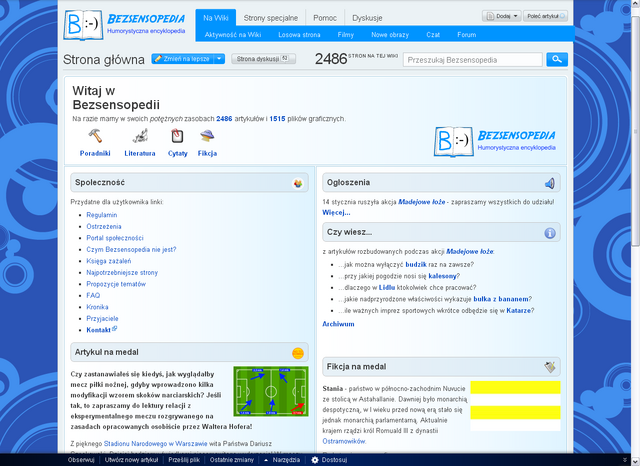Viewport: 640px width, 466px height.
Task: Open Stadionu Narodowego w Warszawie link
Action: click(x=156, y=444)
